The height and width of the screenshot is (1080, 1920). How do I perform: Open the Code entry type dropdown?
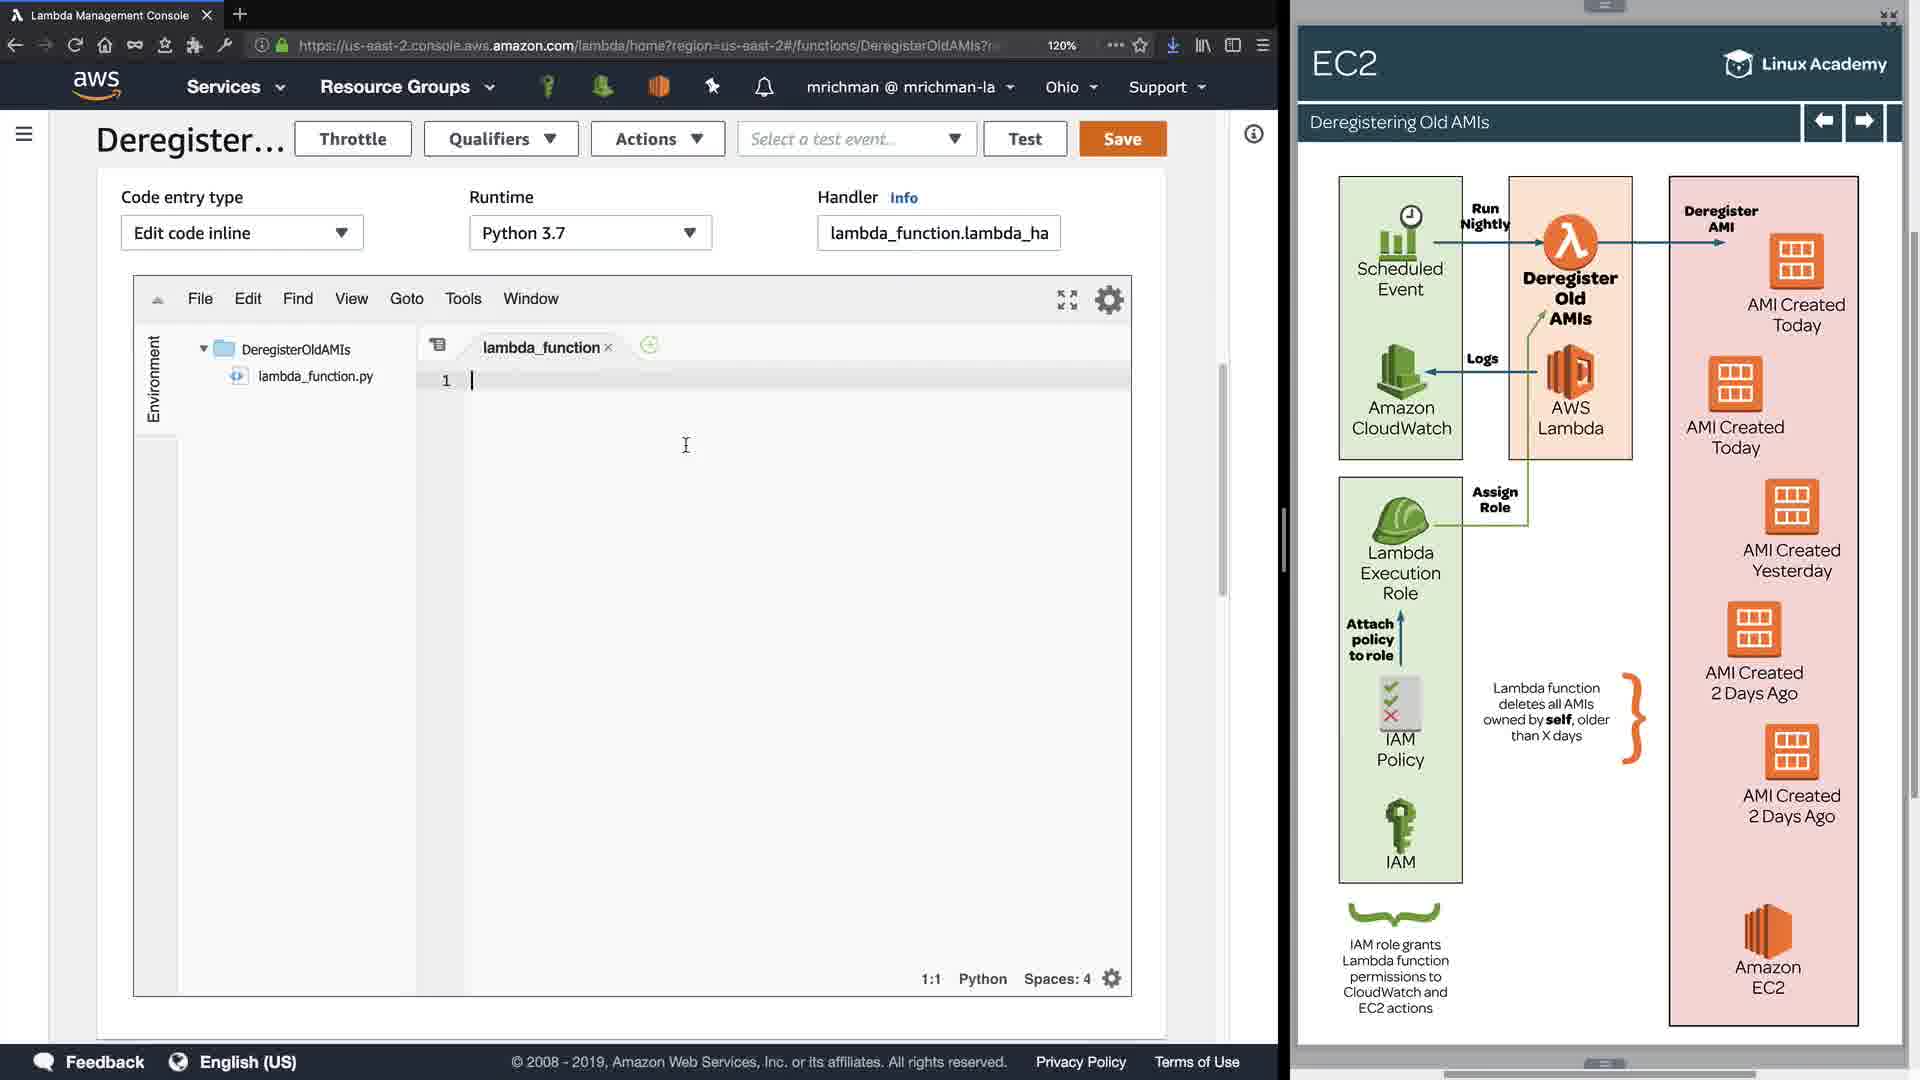pyautogui.click(x=242, y=233)
